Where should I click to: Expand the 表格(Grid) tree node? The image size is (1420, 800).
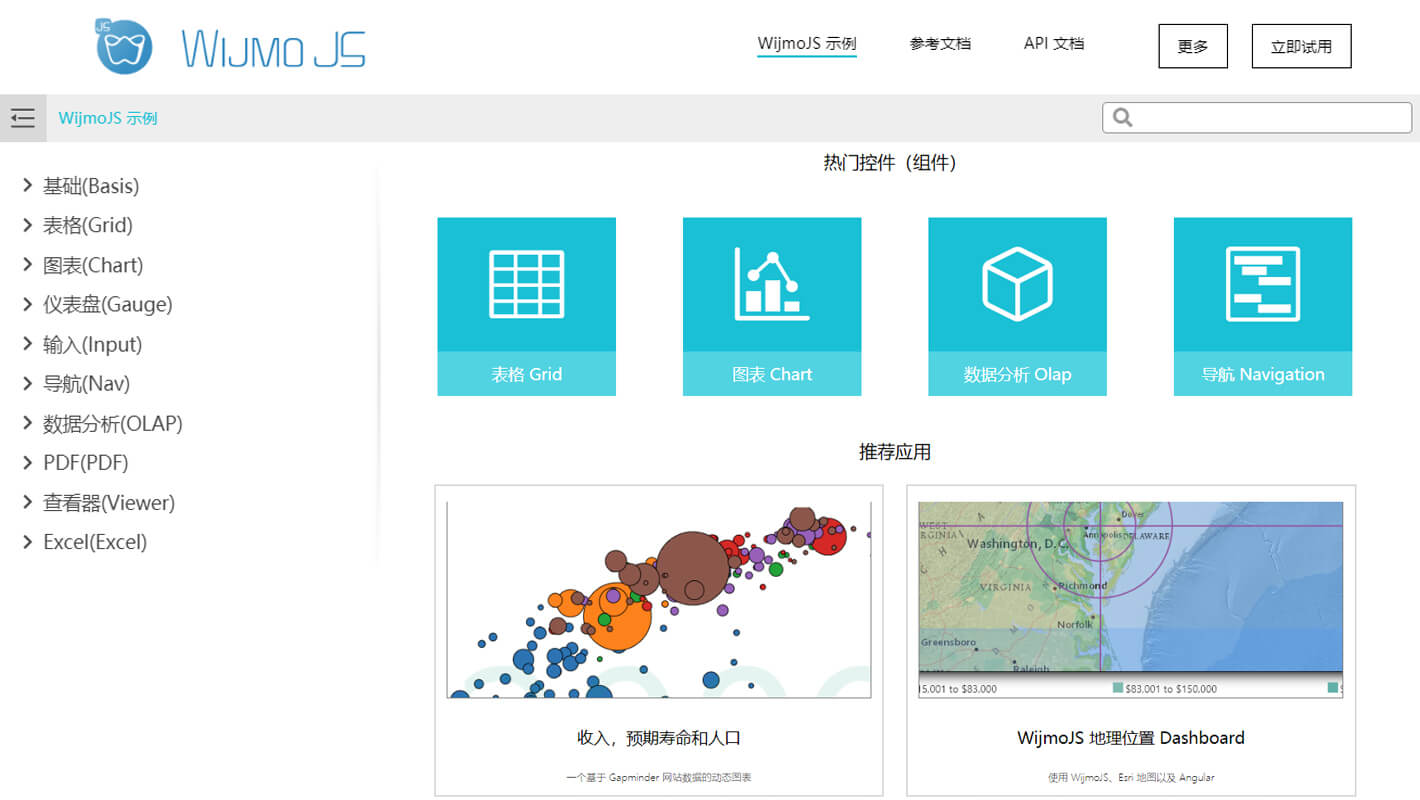28,225
